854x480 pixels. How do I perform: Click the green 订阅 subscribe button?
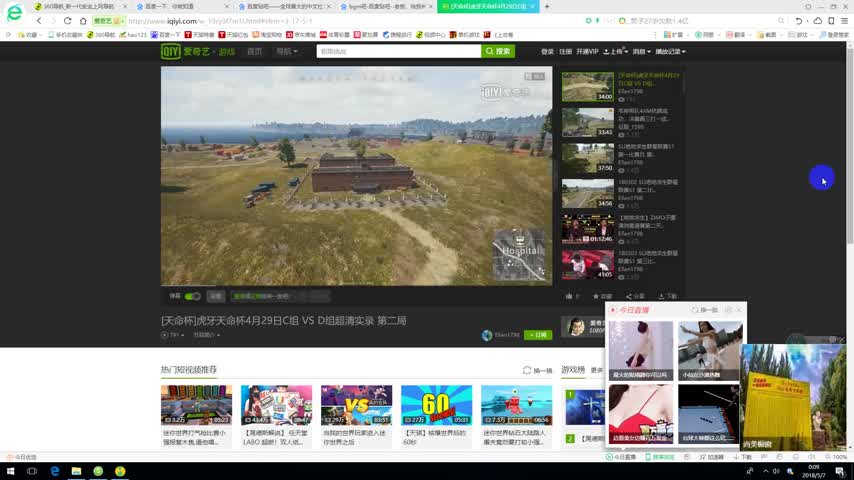(538, 335)
